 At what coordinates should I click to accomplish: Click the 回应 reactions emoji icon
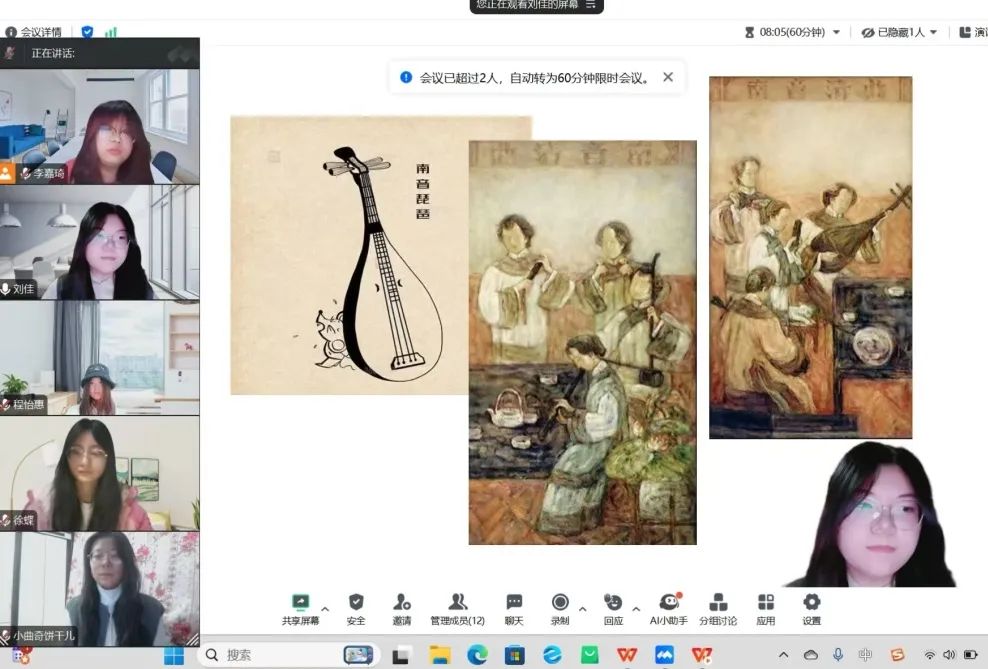point(613,603)
